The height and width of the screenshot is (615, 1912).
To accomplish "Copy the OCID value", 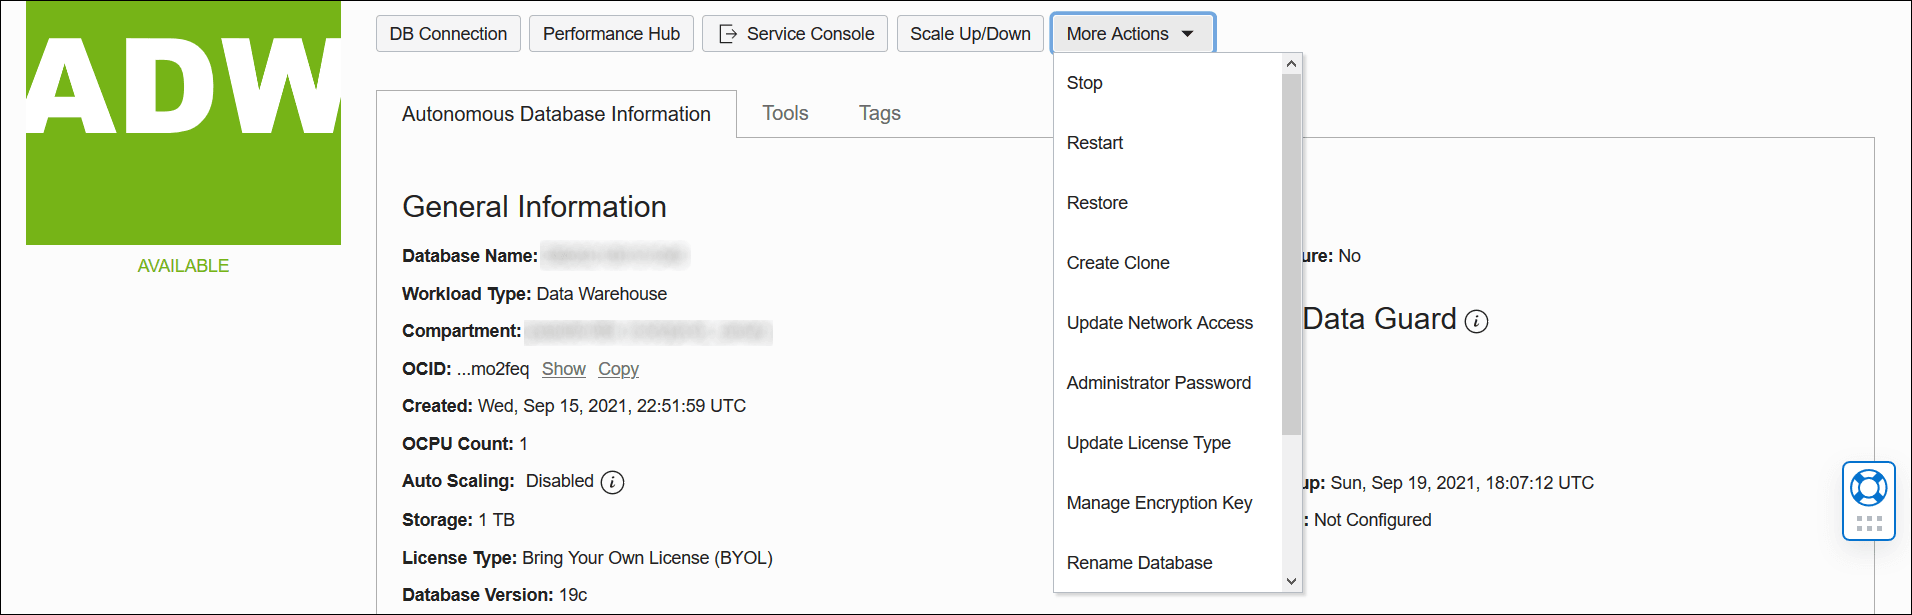I will pyautogui.click(x=618, y=369).
